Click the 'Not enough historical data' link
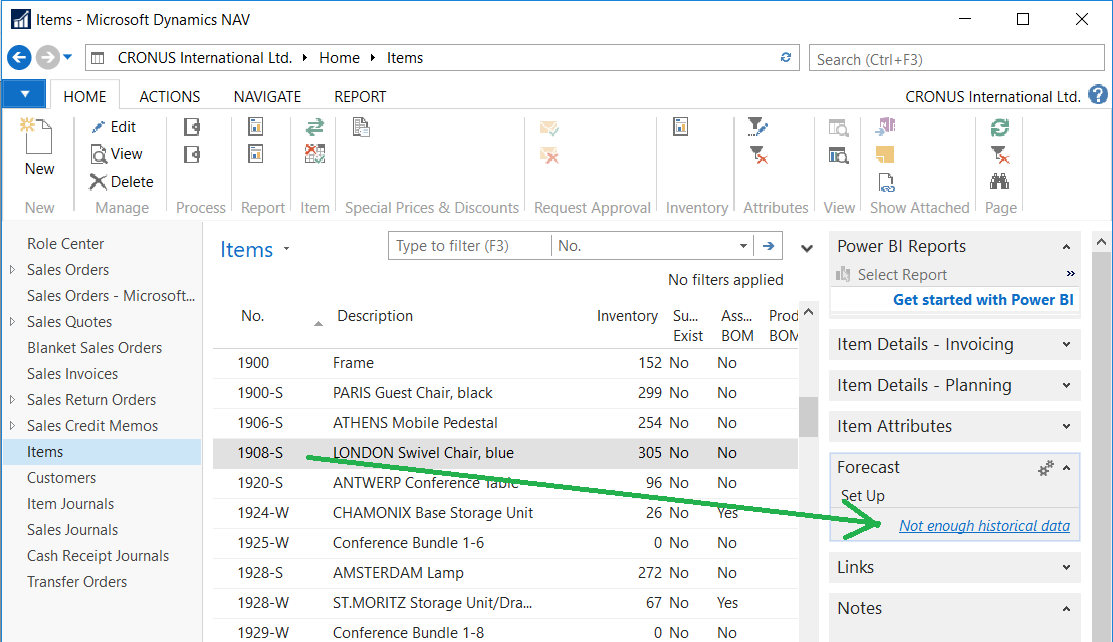Screen dimensions: 1113x642 pyautogui.click(x=984, y=526)
